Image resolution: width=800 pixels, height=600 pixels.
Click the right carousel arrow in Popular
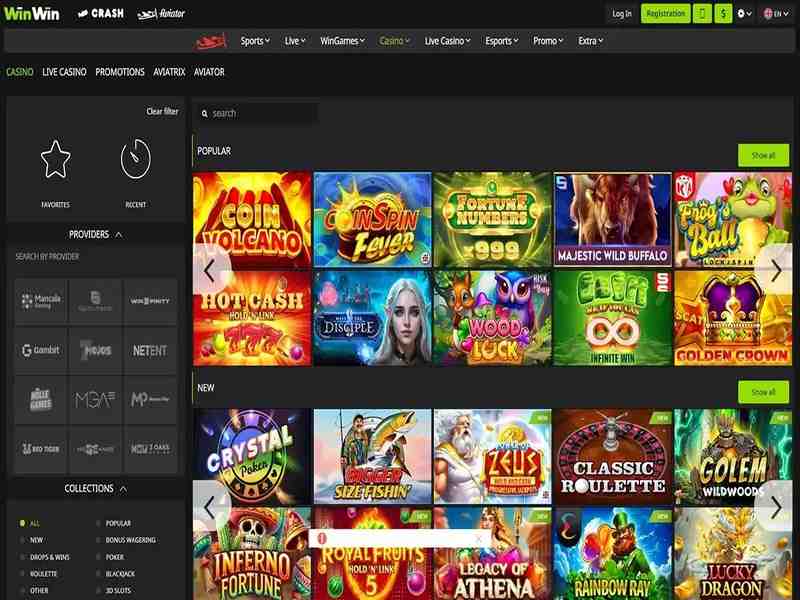pos(776,268)
